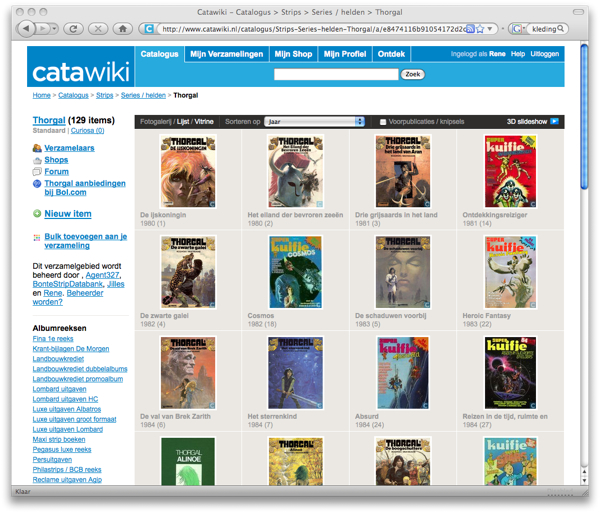Bookmark page with the star icon
This screenshot has width=600, height=513.
click(x=480, y=29)
